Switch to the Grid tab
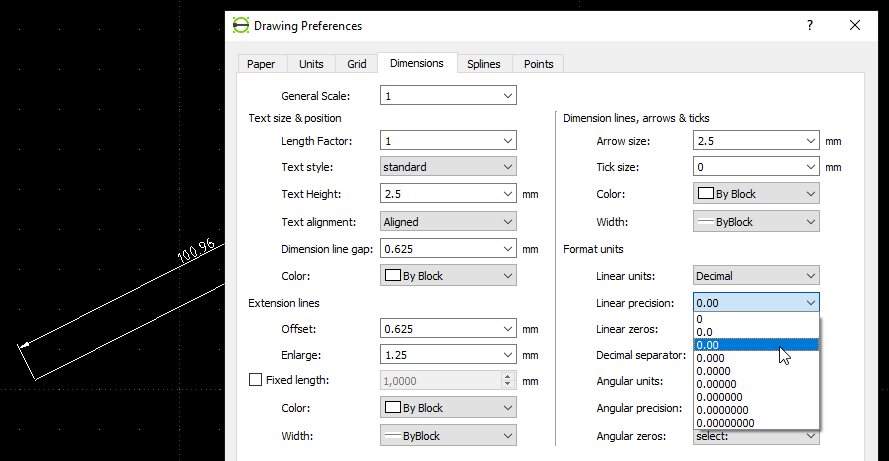 (x=357, y=64)
